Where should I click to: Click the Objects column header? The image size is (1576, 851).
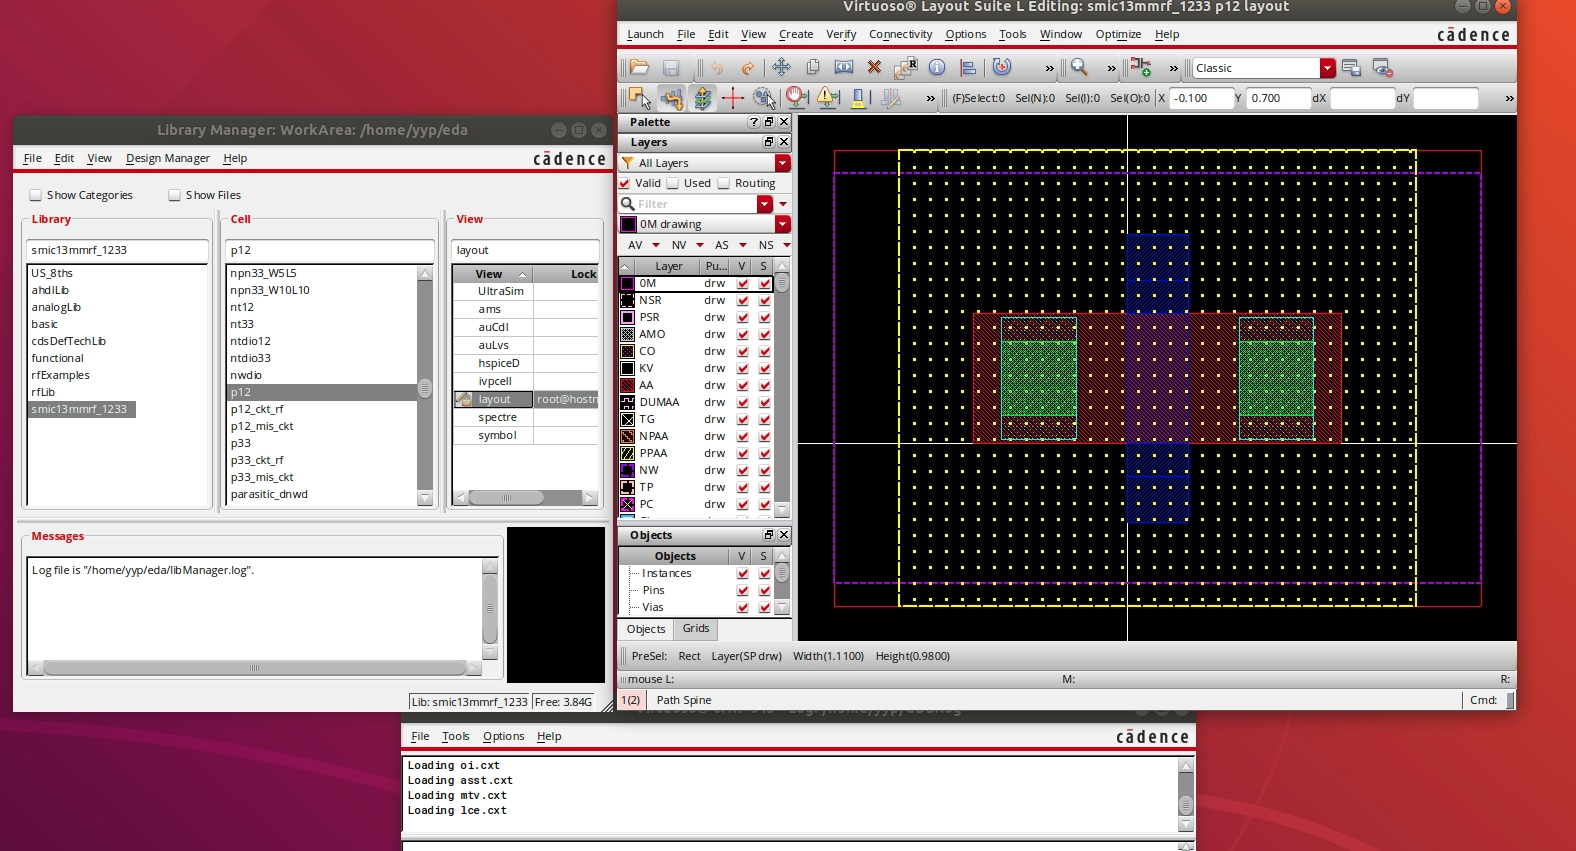[x=675, y=556]
